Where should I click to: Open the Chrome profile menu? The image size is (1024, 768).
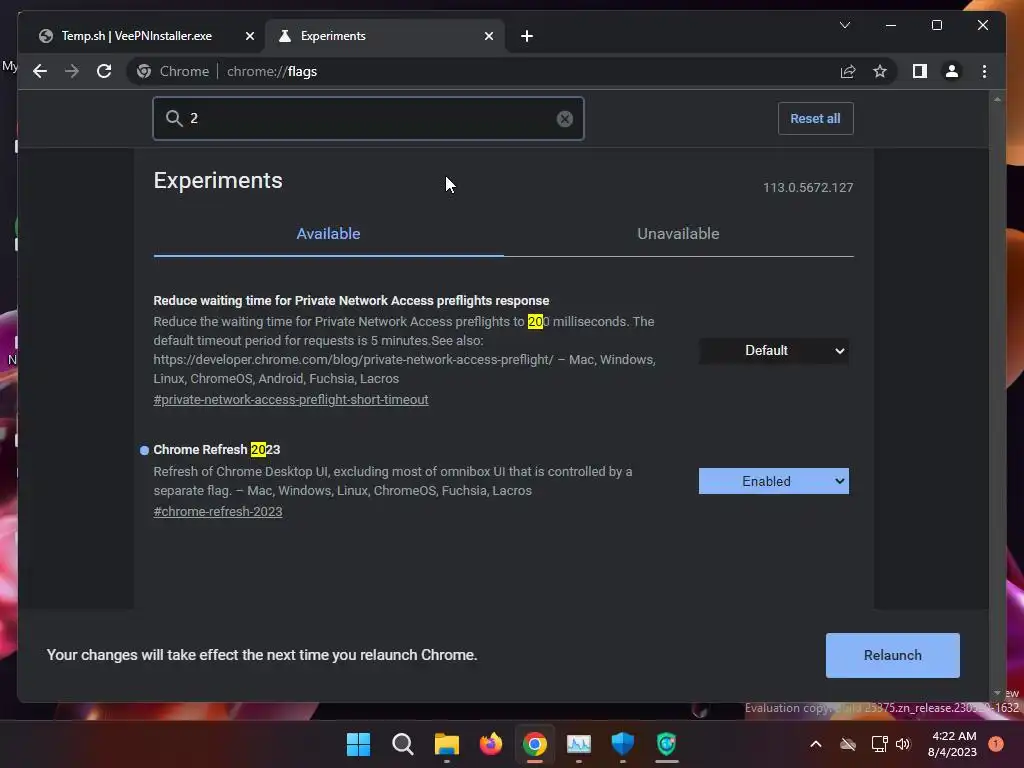click(952, 71)
